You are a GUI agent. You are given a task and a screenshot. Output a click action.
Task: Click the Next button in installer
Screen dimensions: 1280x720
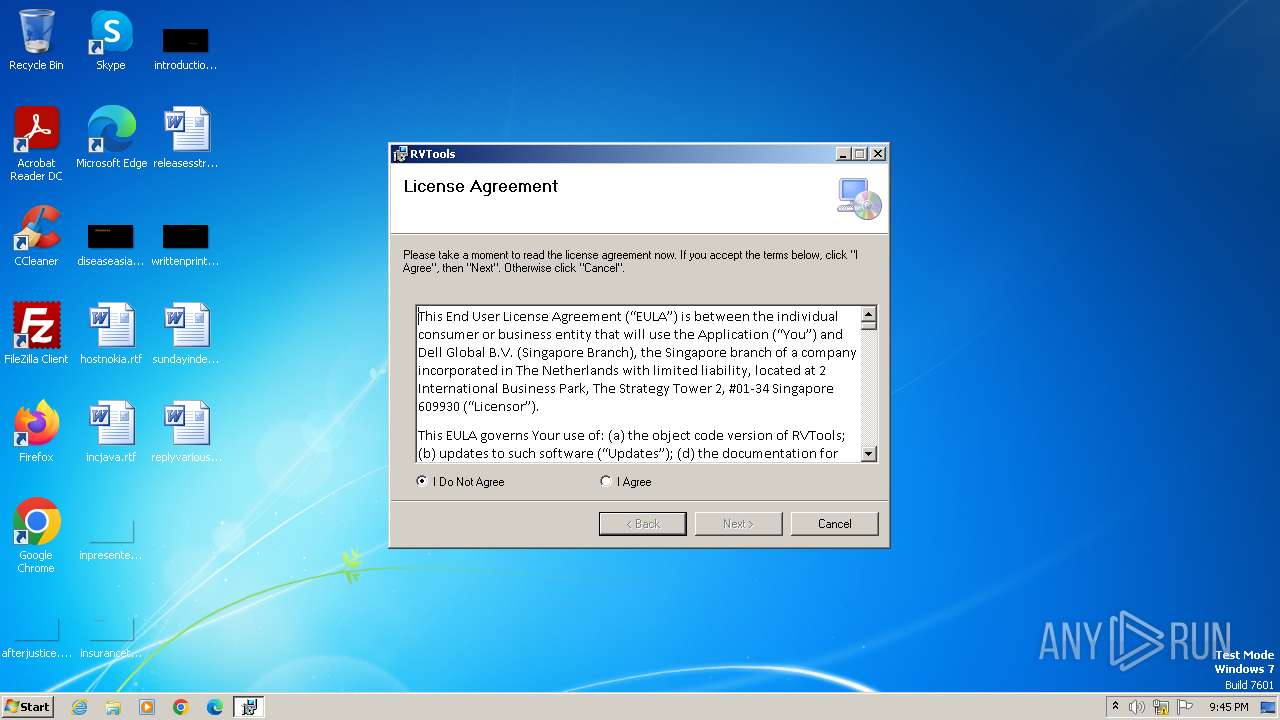pos(738,524)
